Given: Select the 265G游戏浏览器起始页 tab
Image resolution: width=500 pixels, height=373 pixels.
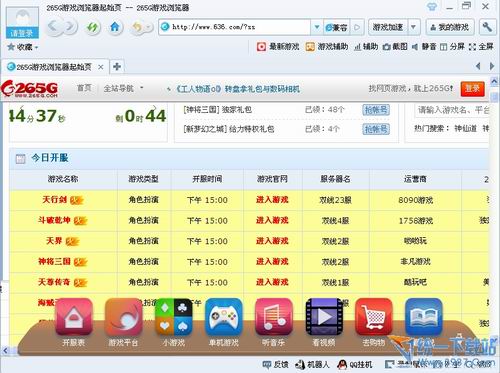Looking at the screenshot, I should pyautogui.click(x=55, y=67).
